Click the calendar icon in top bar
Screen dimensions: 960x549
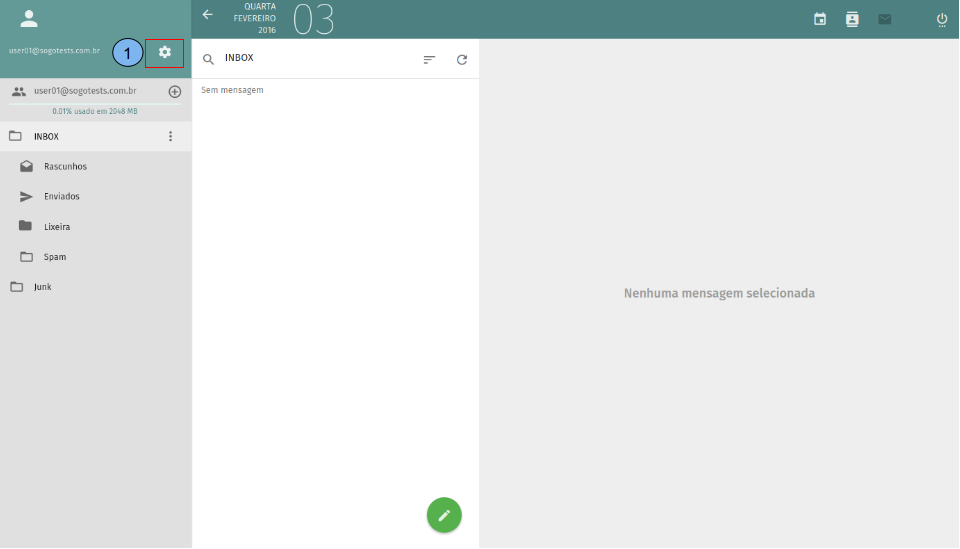tap(820, 19)
